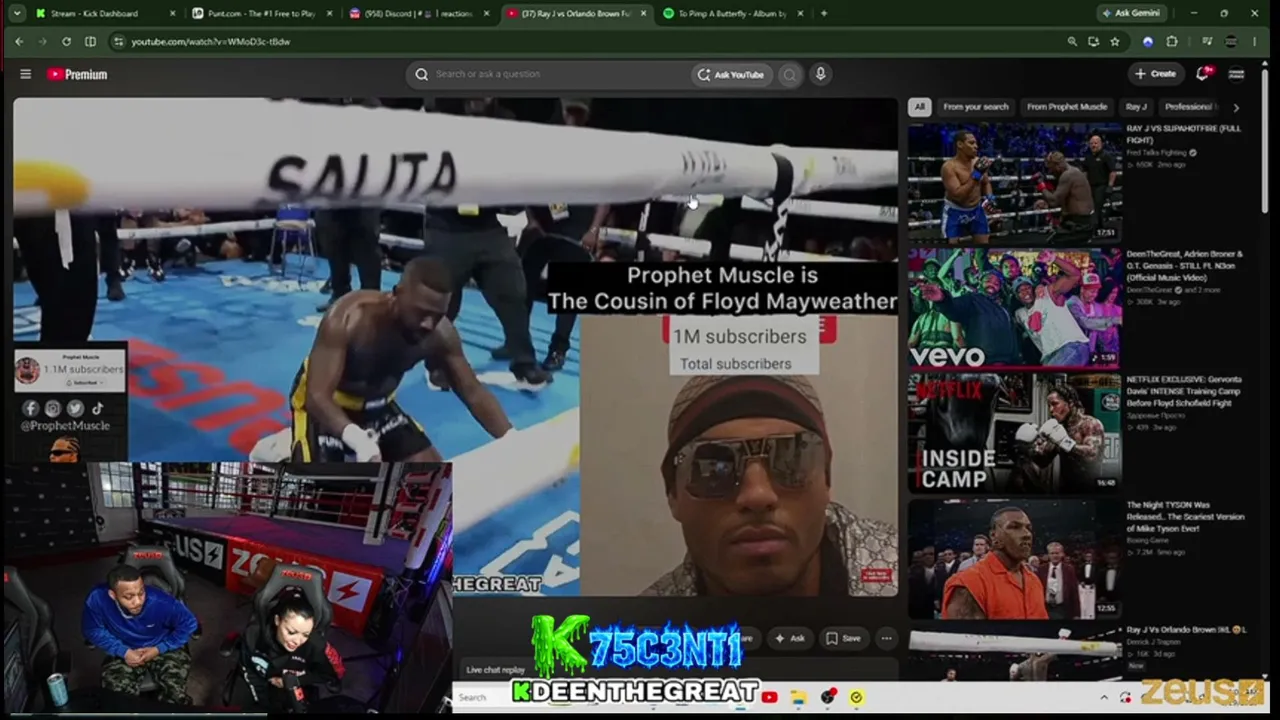Open RAY J VS SUPAHOTFIRE video title
1280x720 pixels.
(1184, 134)
